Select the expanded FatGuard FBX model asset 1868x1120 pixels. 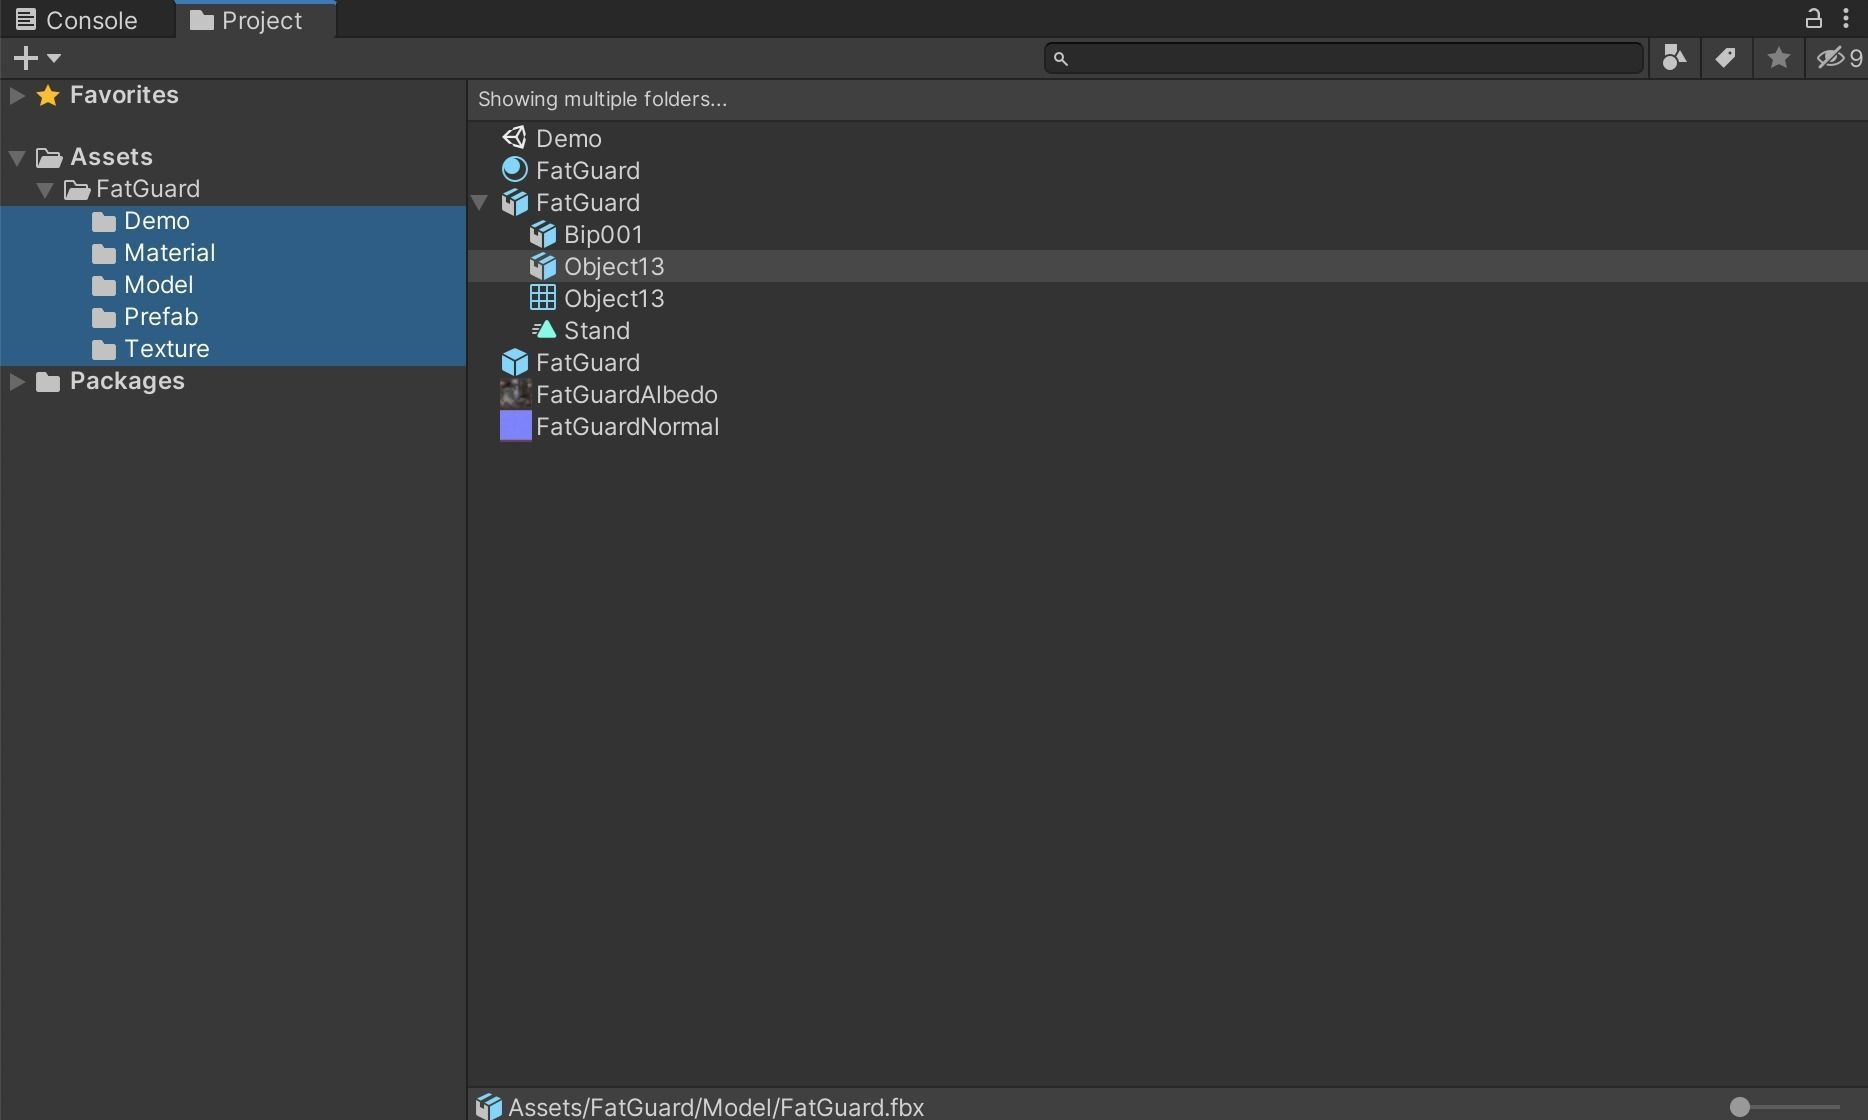tap(1168, 202)
